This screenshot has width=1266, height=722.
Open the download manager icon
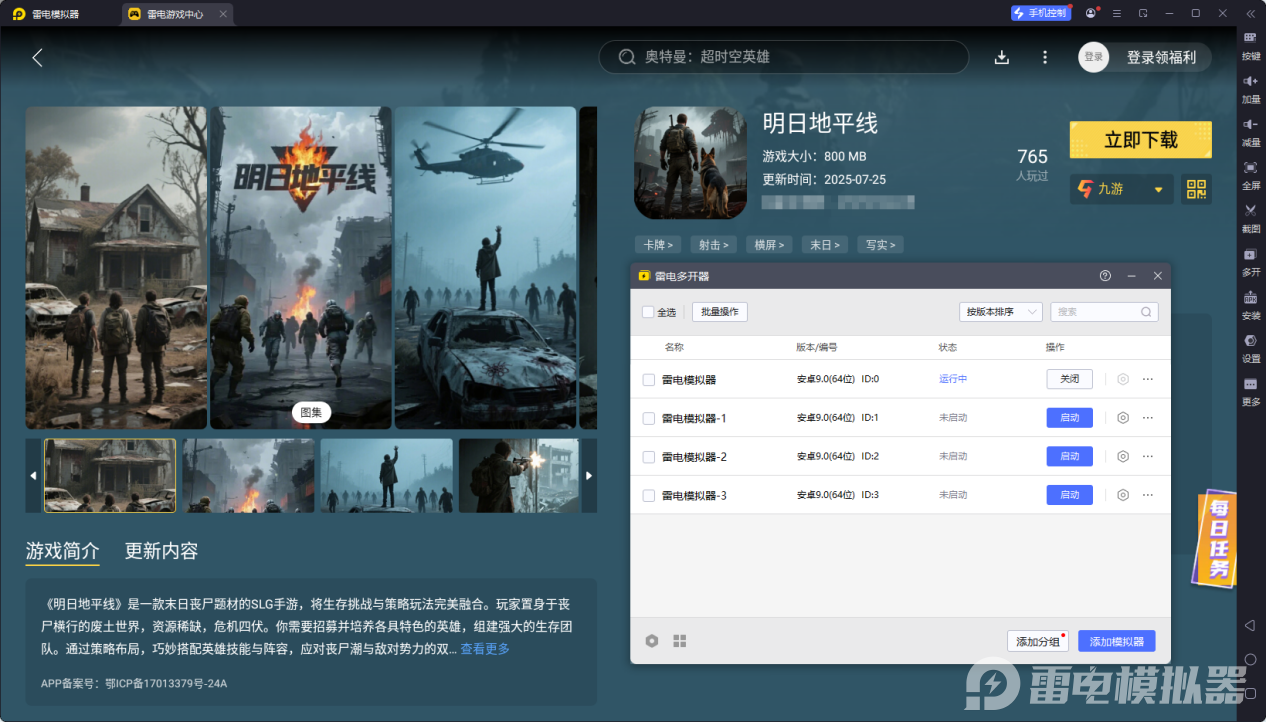click(x=1001, y=57)
